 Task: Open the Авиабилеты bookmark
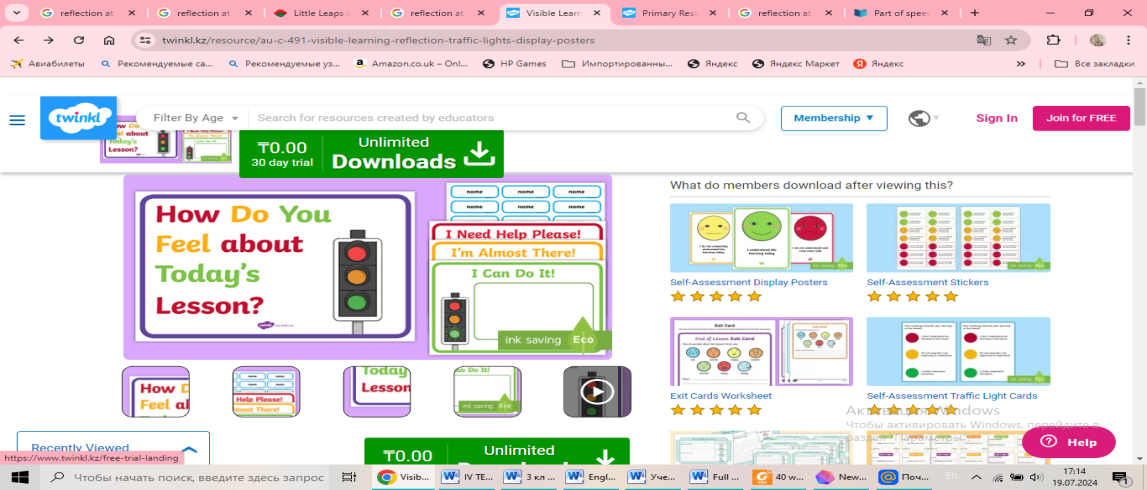[48, 64]
